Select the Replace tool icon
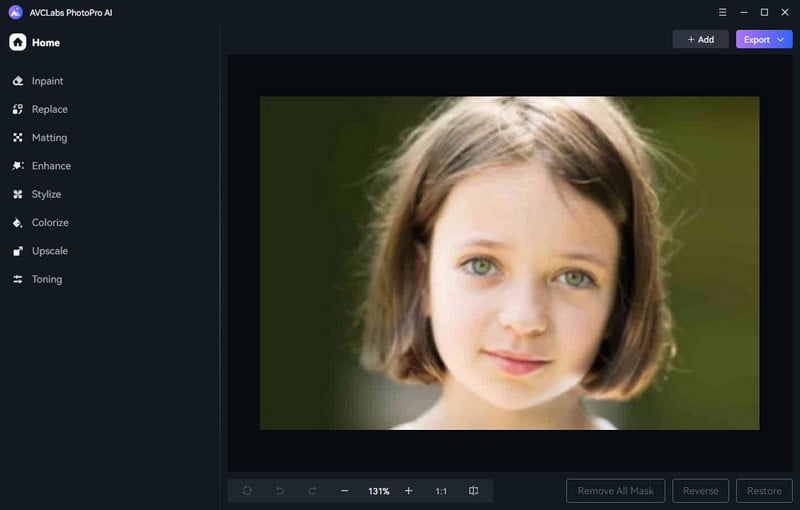Screen dimensions: 800x510 coord(18,109)
